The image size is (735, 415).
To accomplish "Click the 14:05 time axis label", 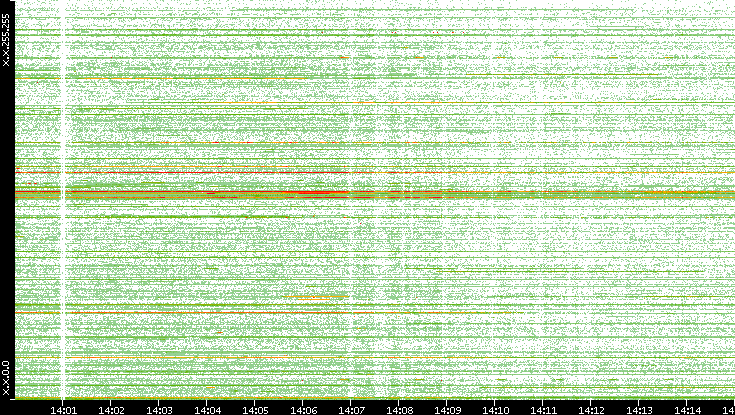I will click(x=255, y=410).
